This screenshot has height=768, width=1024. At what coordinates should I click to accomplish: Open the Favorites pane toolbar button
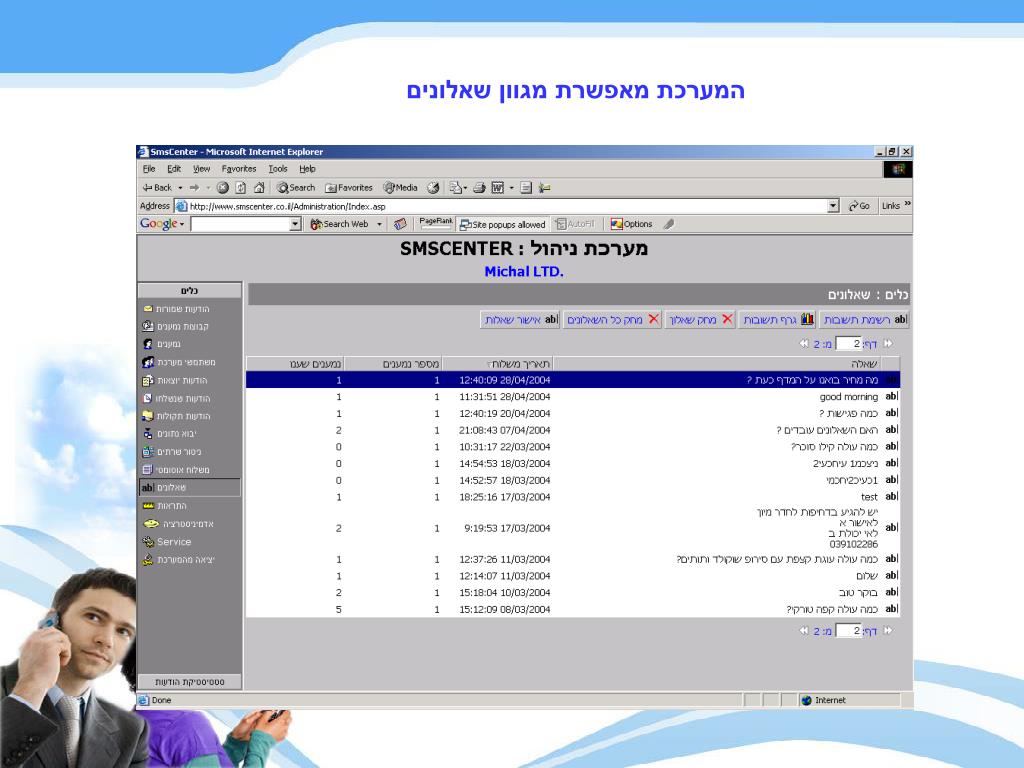tap(349, 187)
